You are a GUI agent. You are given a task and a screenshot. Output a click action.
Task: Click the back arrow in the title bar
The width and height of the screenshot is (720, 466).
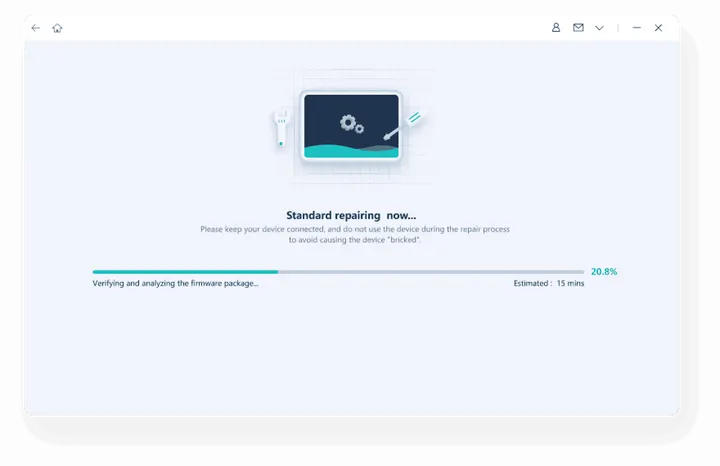(36, 28)
